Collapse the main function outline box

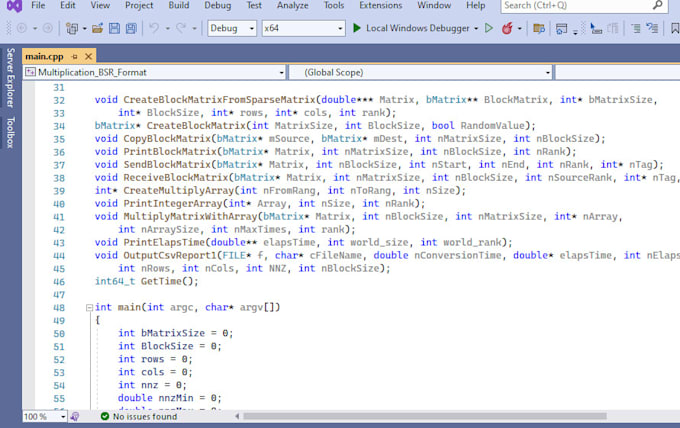click(89, 307)
